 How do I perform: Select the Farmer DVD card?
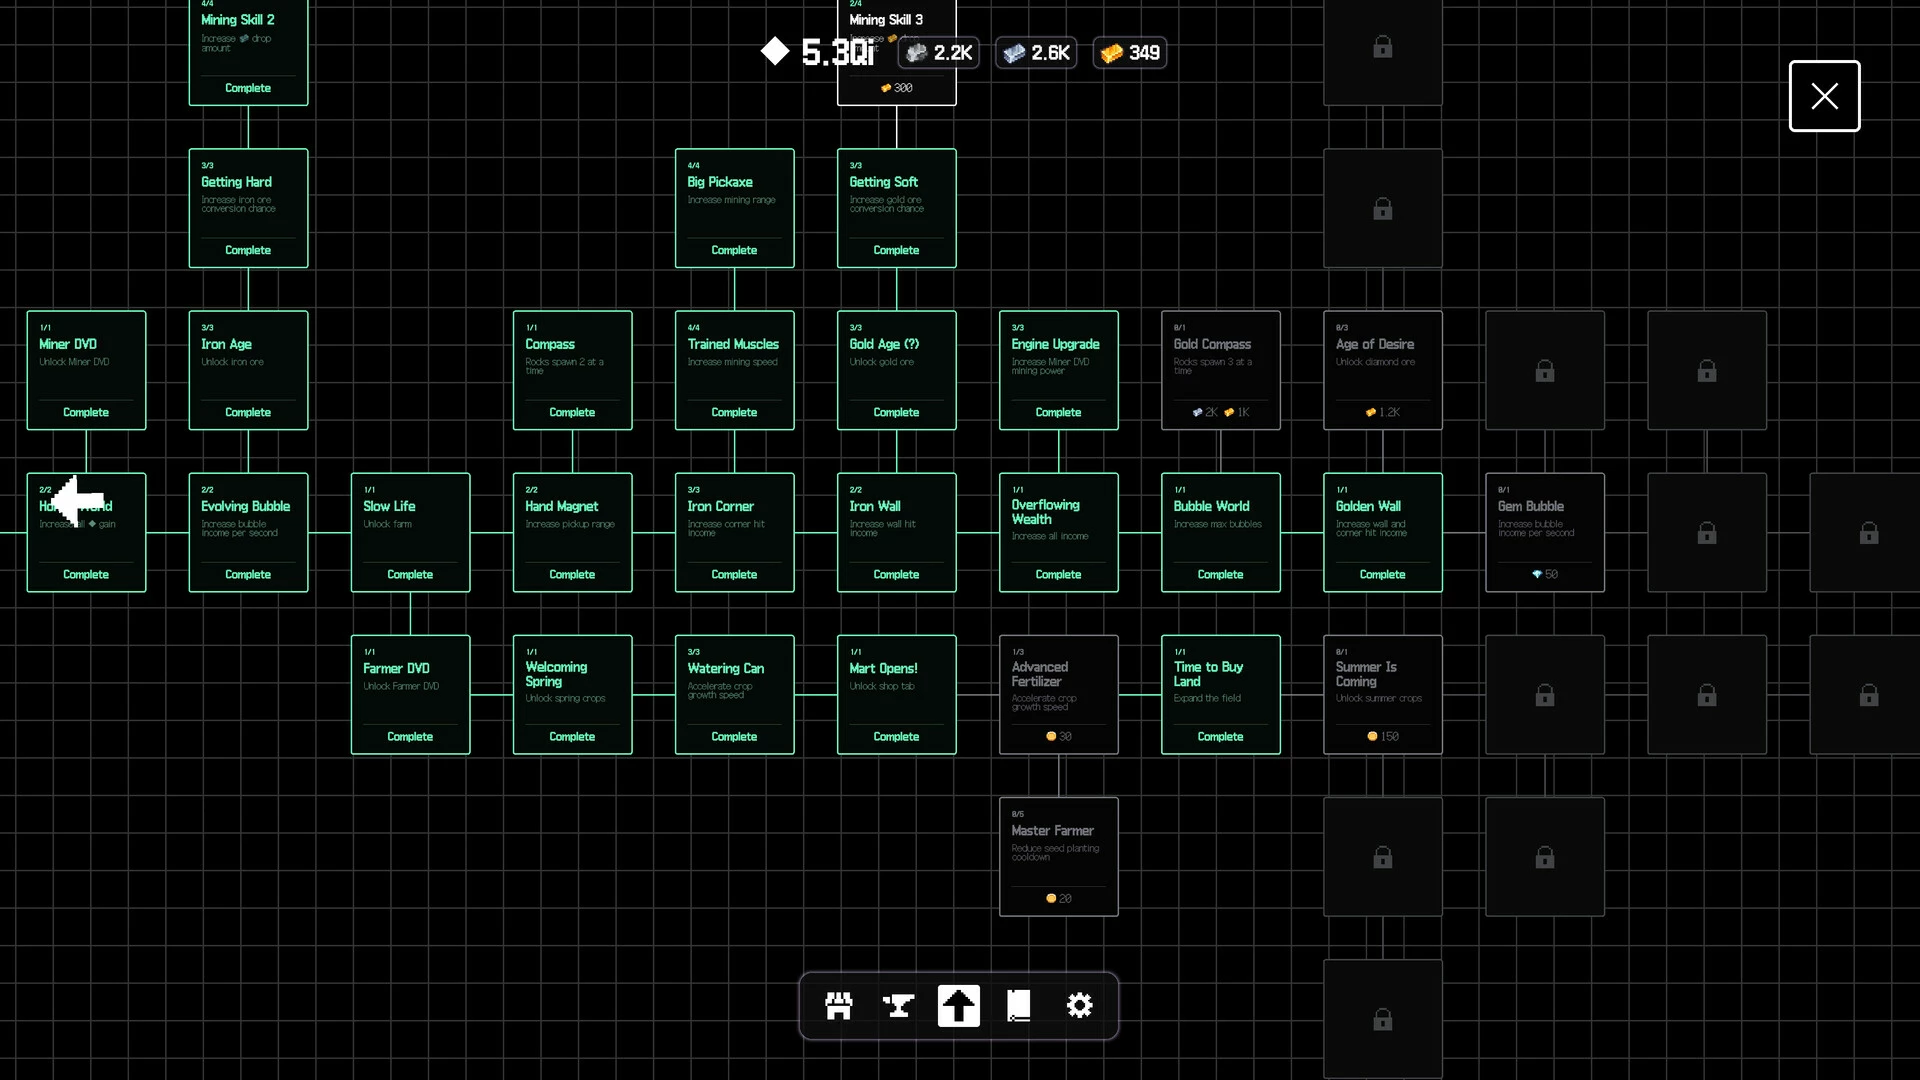point(410,694)
